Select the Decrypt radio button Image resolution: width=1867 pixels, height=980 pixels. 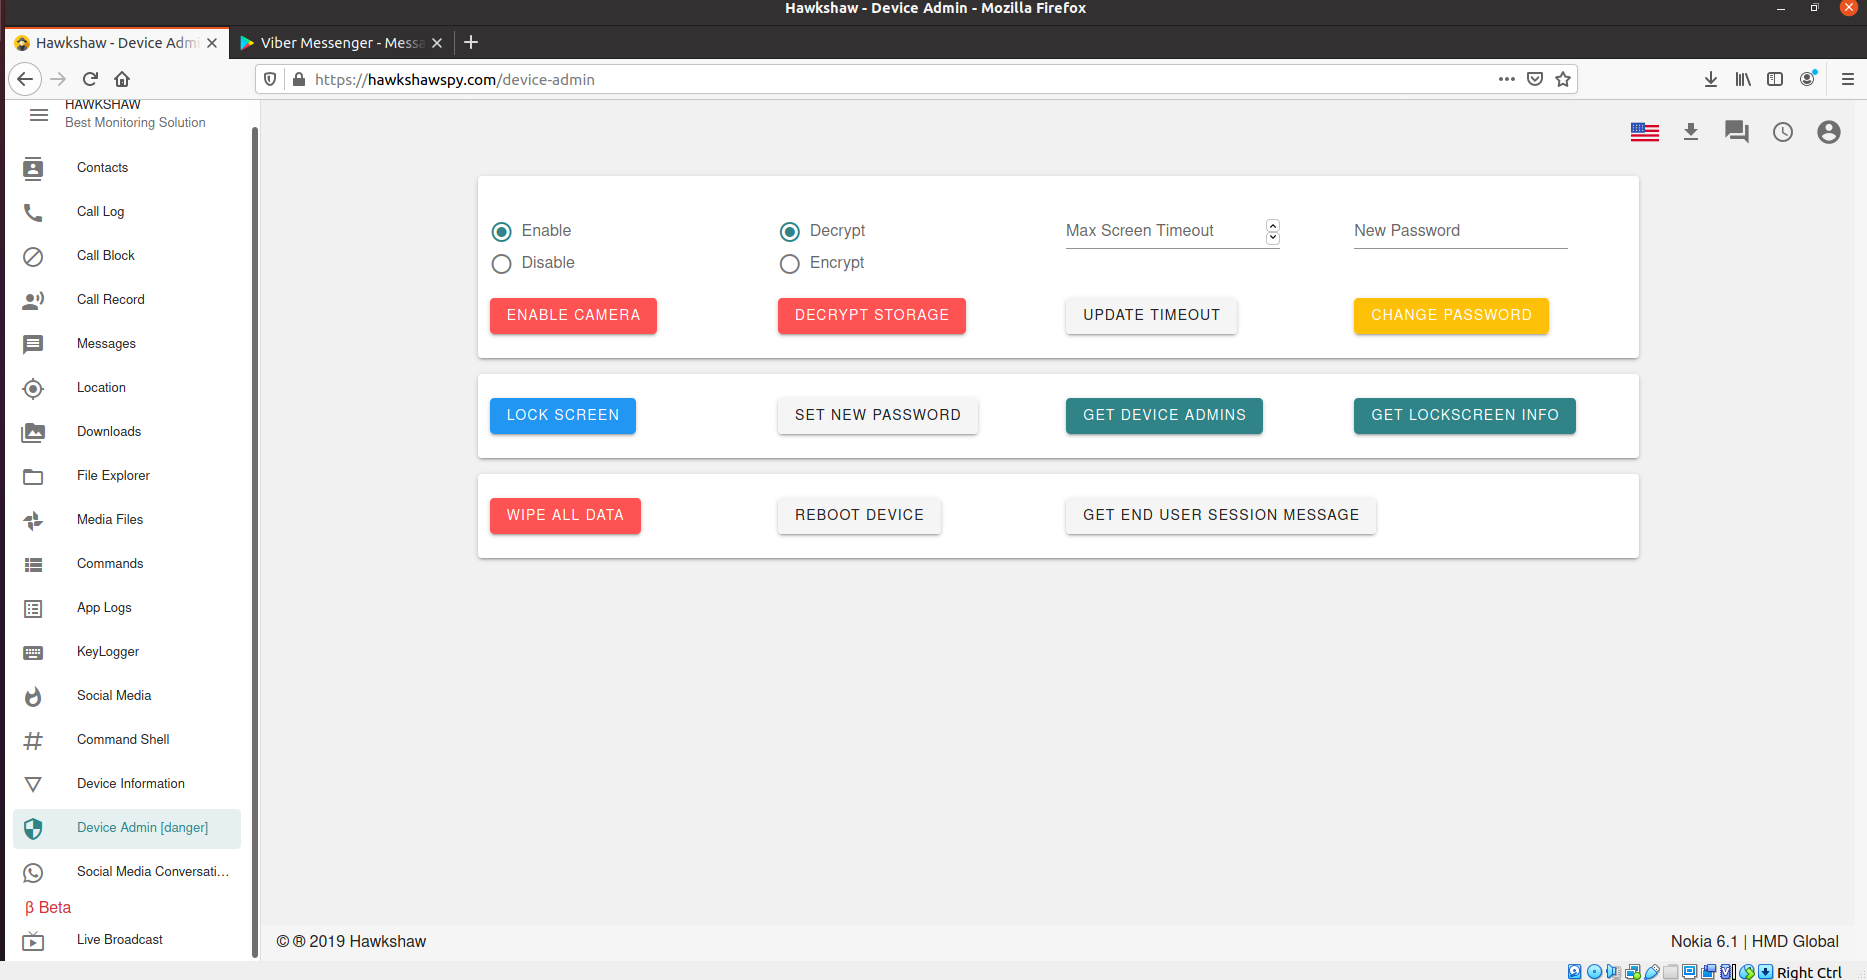click(x=790, y=232)
